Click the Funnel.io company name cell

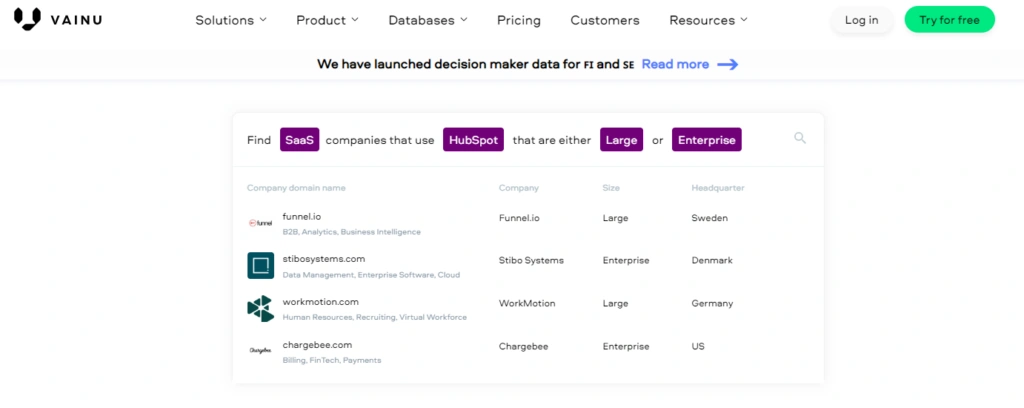(519, 218)
